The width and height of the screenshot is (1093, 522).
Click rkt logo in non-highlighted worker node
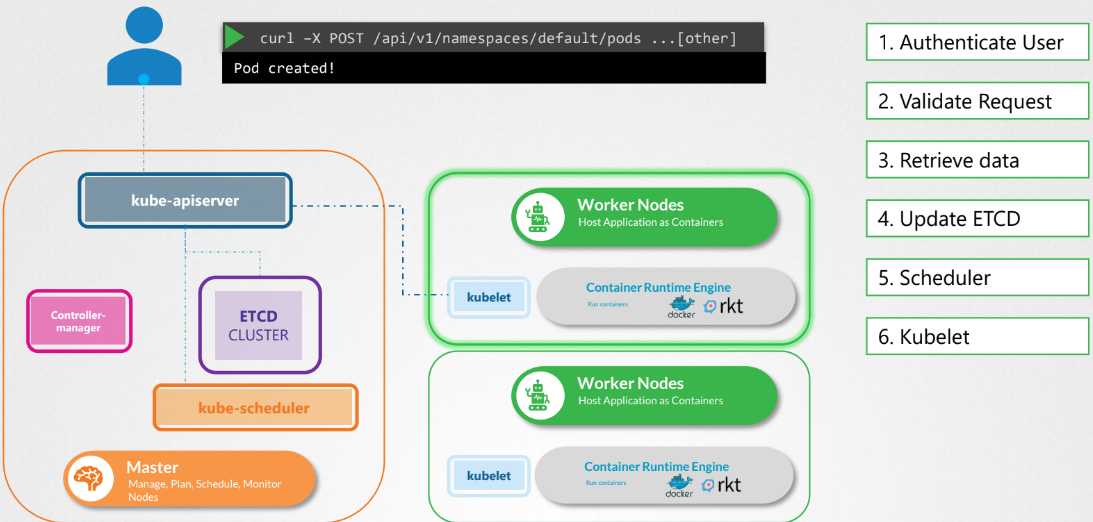(x=722, y=486)
